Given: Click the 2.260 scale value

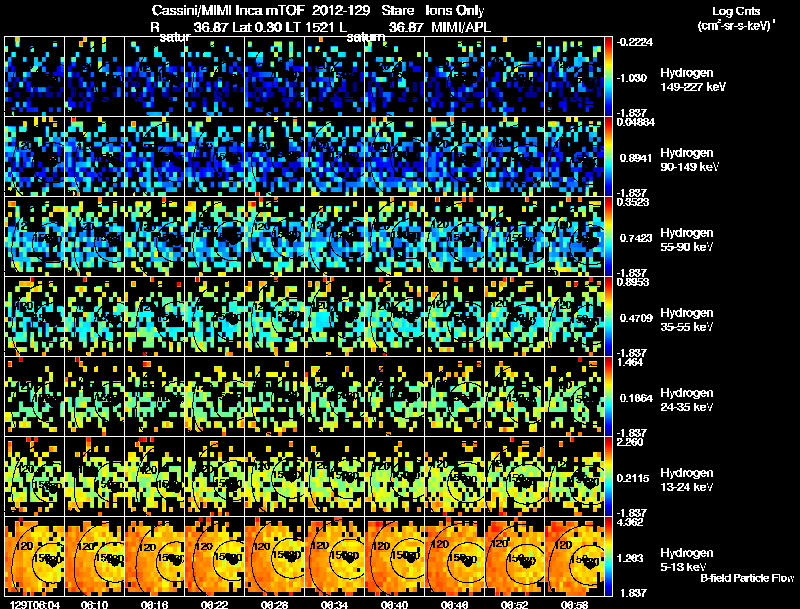Looking at the screenshot, I should click(x=630, y=442).
